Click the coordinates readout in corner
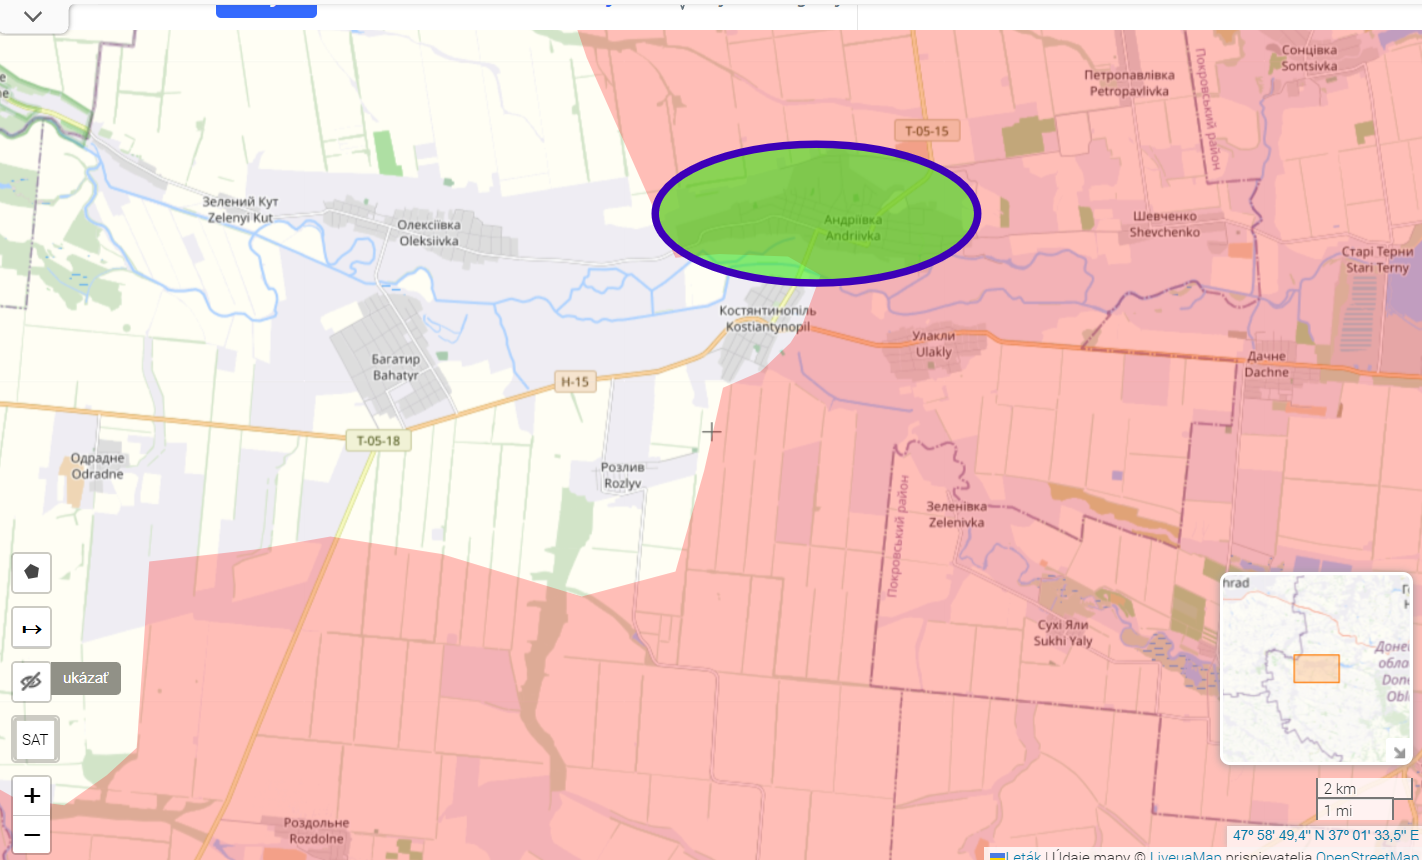 tap(1325, 835)
